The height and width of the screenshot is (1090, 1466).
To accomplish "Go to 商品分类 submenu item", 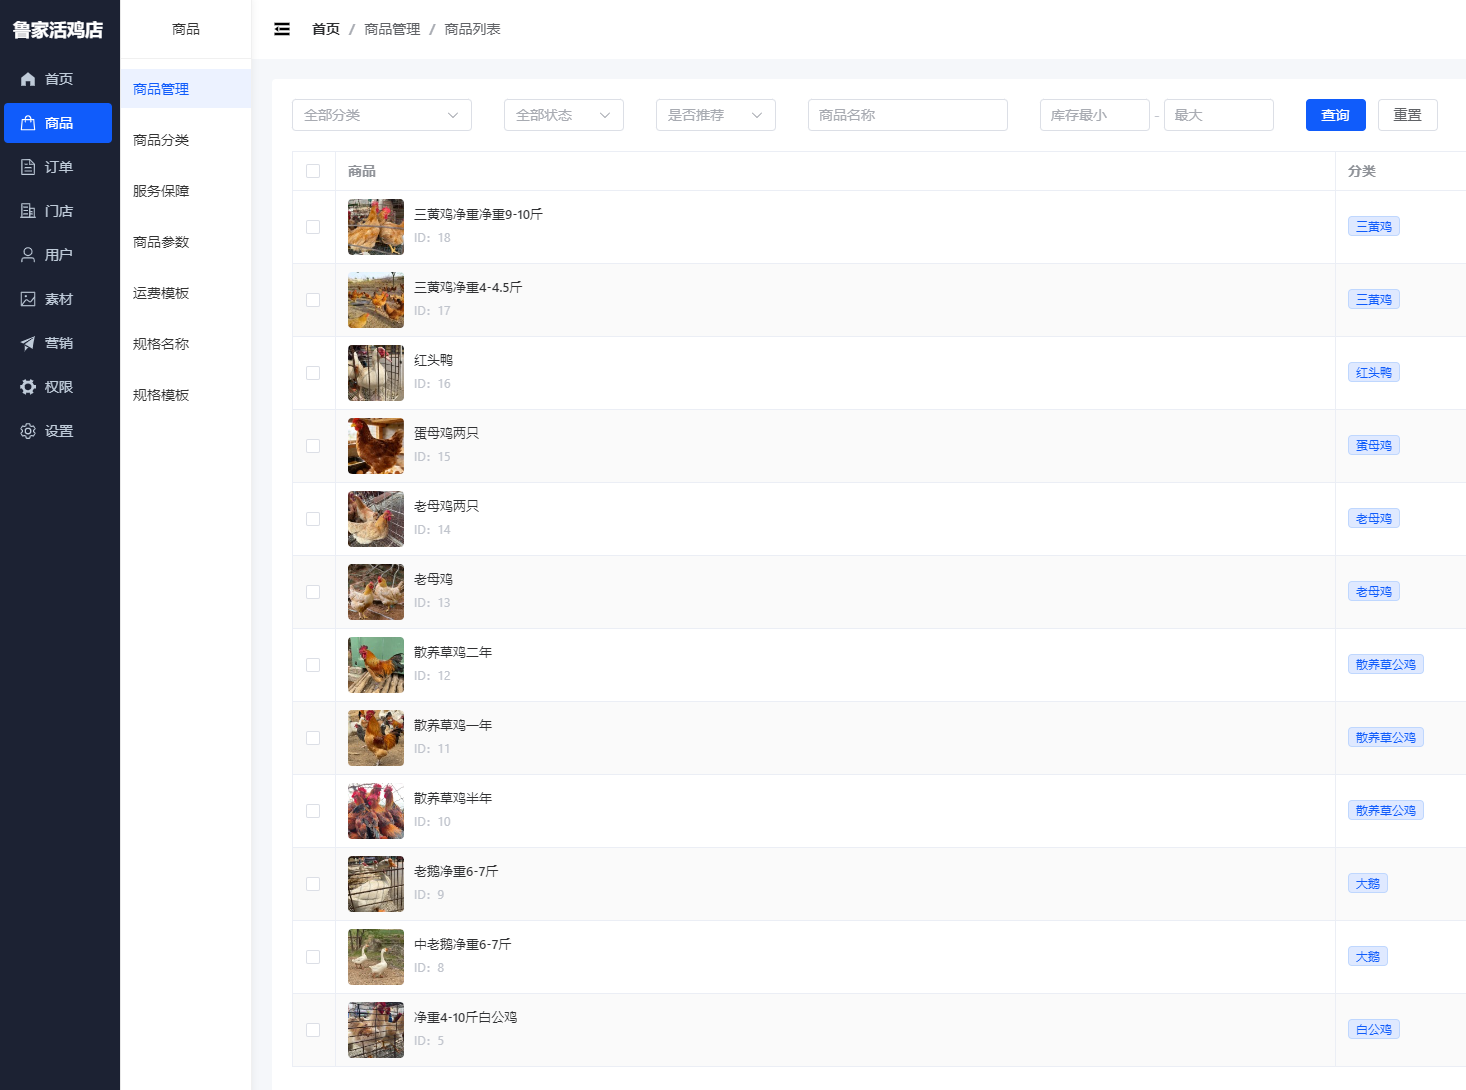I will 161,140.
